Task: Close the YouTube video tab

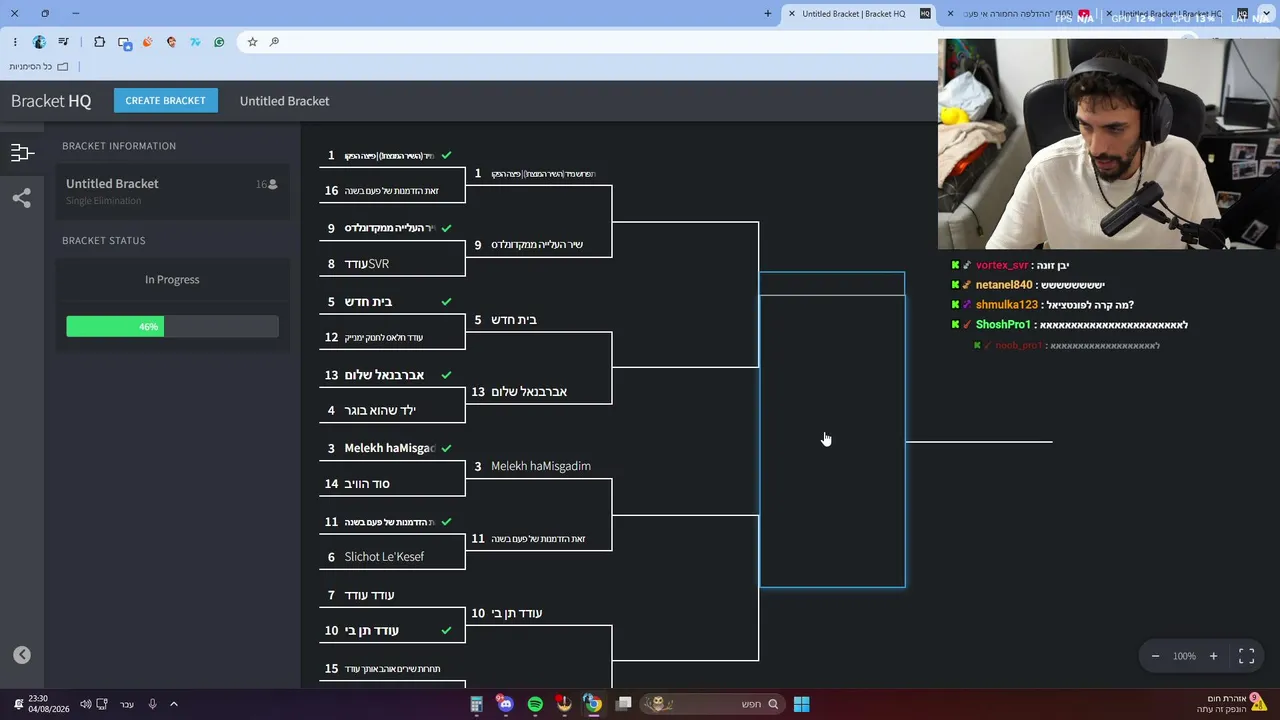Action: [x=950, y=14]
